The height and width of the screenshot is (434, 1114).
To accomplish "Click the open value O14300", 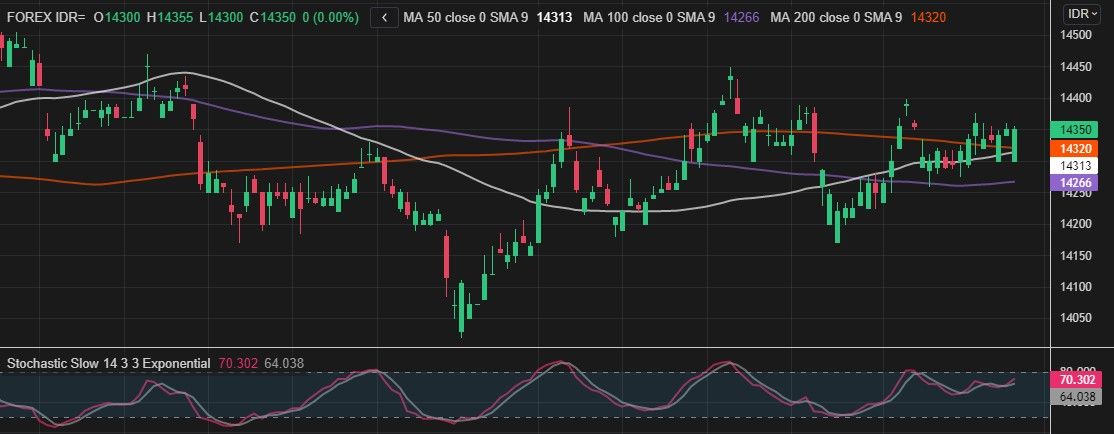I will pos(117,18).
